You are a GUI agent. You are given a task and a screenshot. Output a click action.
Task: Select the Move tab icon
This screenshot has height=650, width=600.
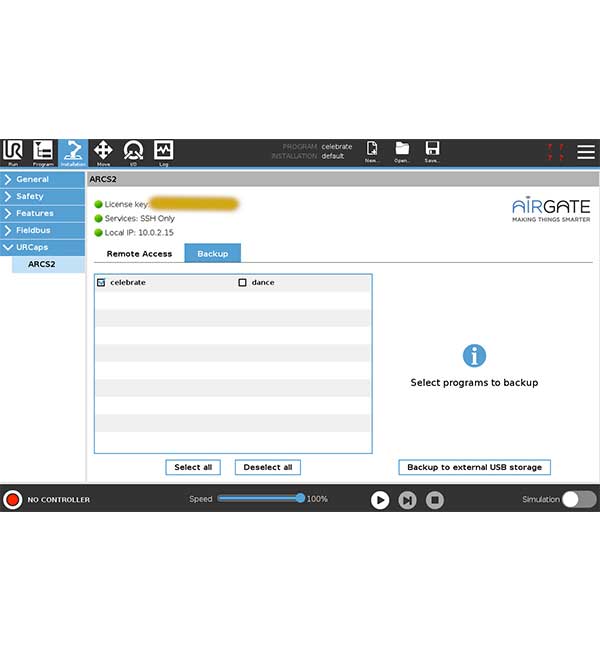coord(103,152)
